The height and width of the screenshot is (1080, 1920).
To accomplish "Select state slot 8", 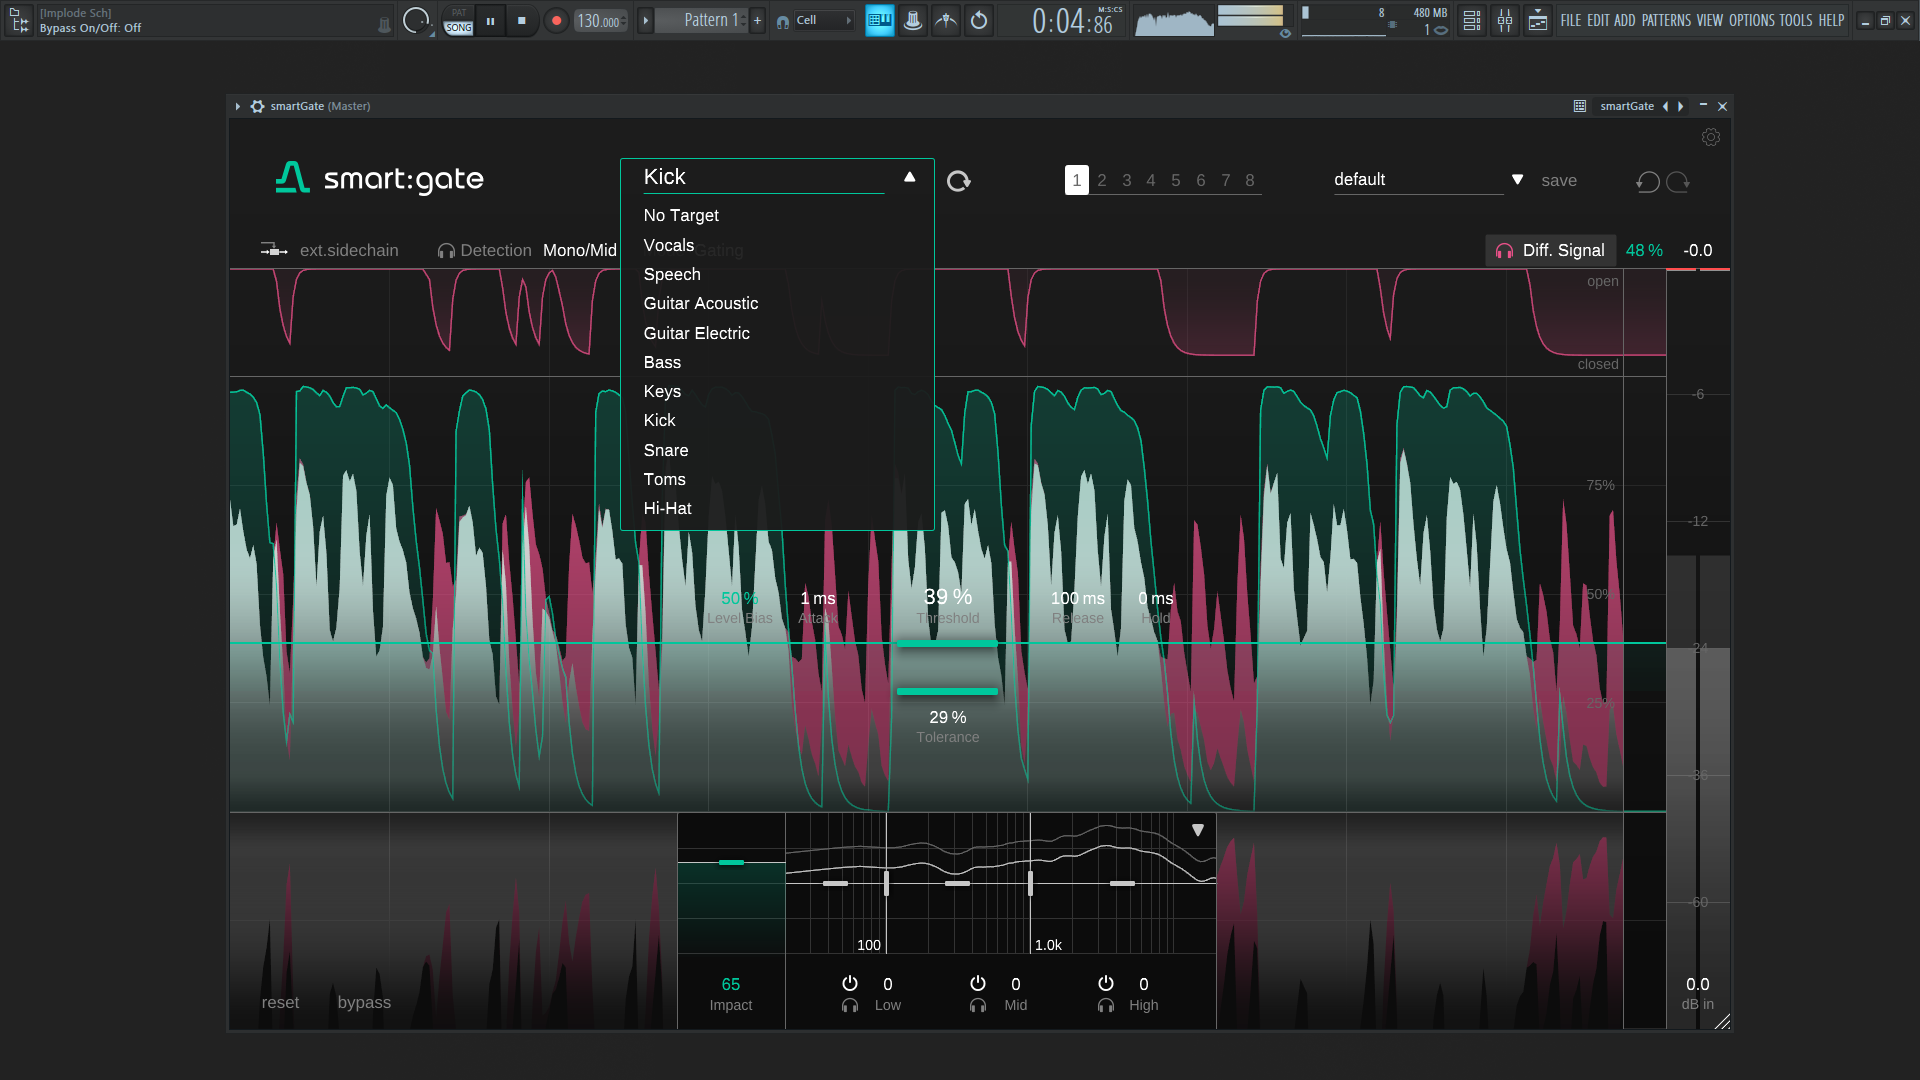I will [x=1250, y=180].
